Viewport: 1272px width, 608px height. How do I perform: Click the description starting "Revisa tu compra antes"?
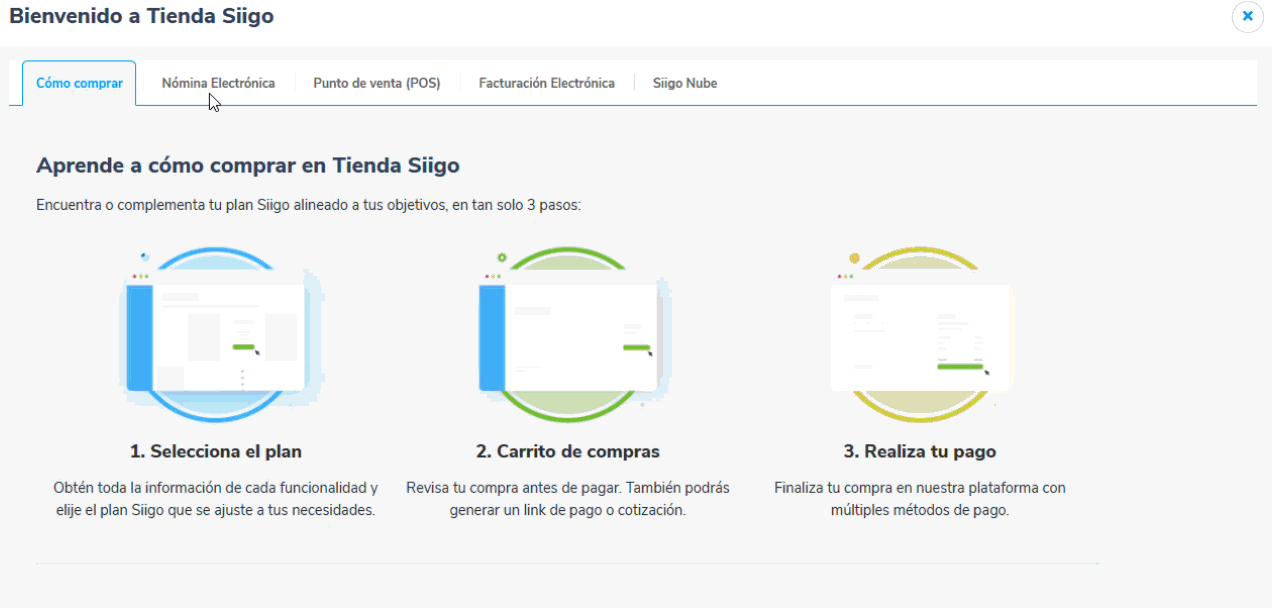[x=568, y=499]
